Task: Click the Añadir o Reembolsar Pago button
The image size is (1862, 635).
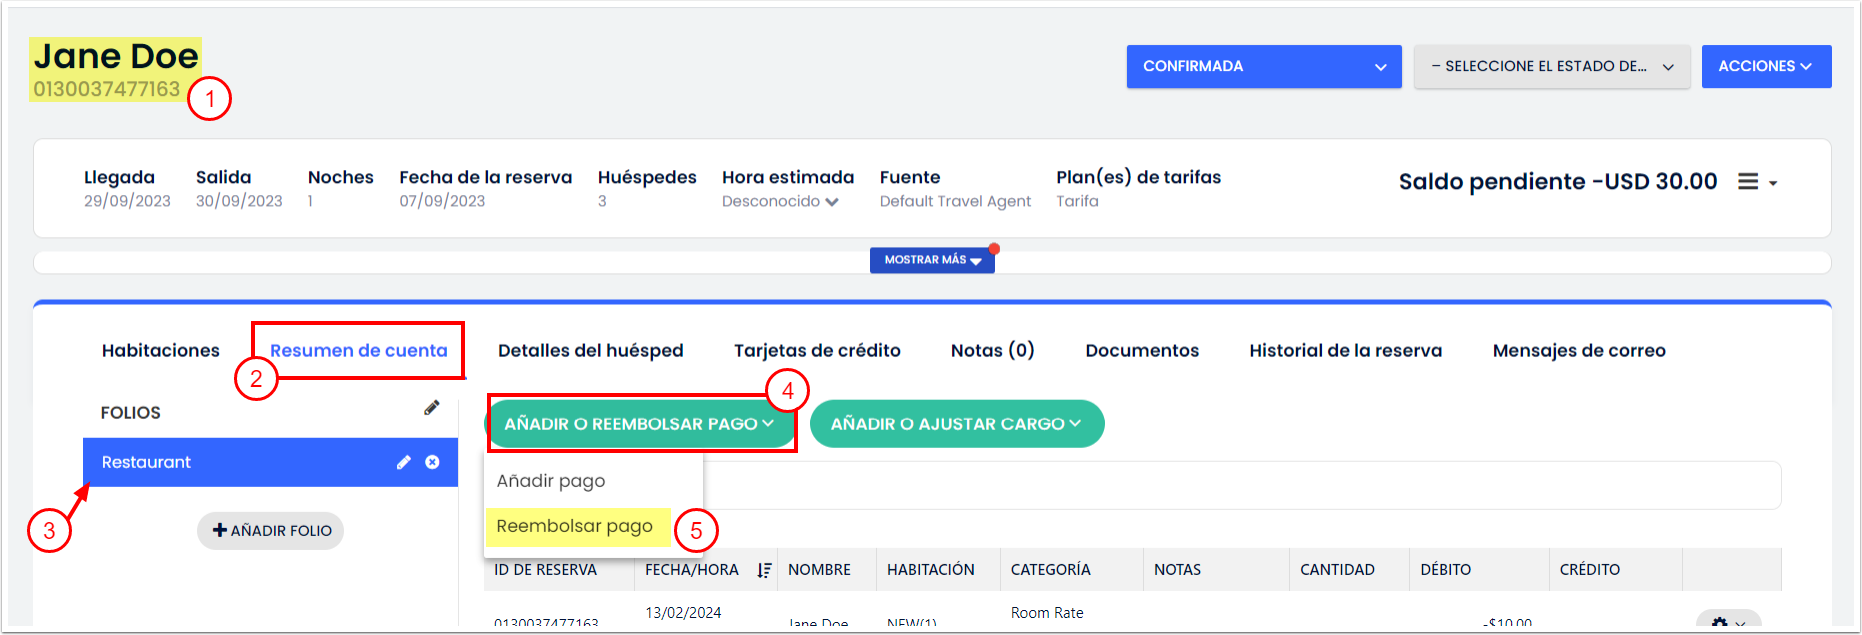Action: click(x=639, y=424)
